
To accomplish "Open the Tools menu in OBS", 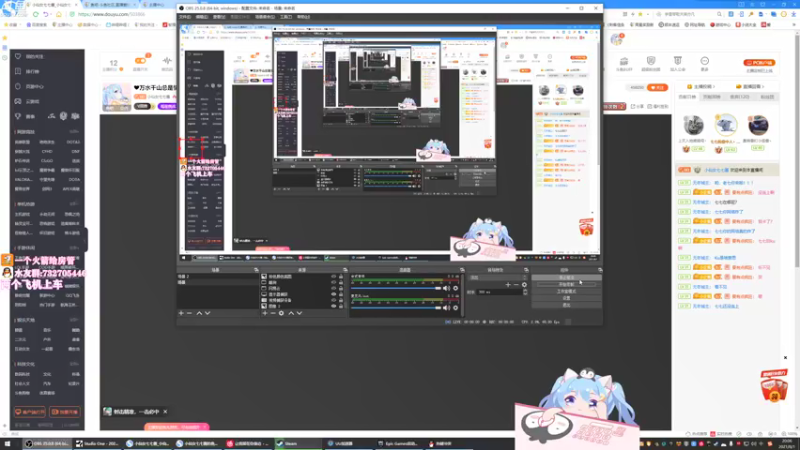I will pos(286,17).
